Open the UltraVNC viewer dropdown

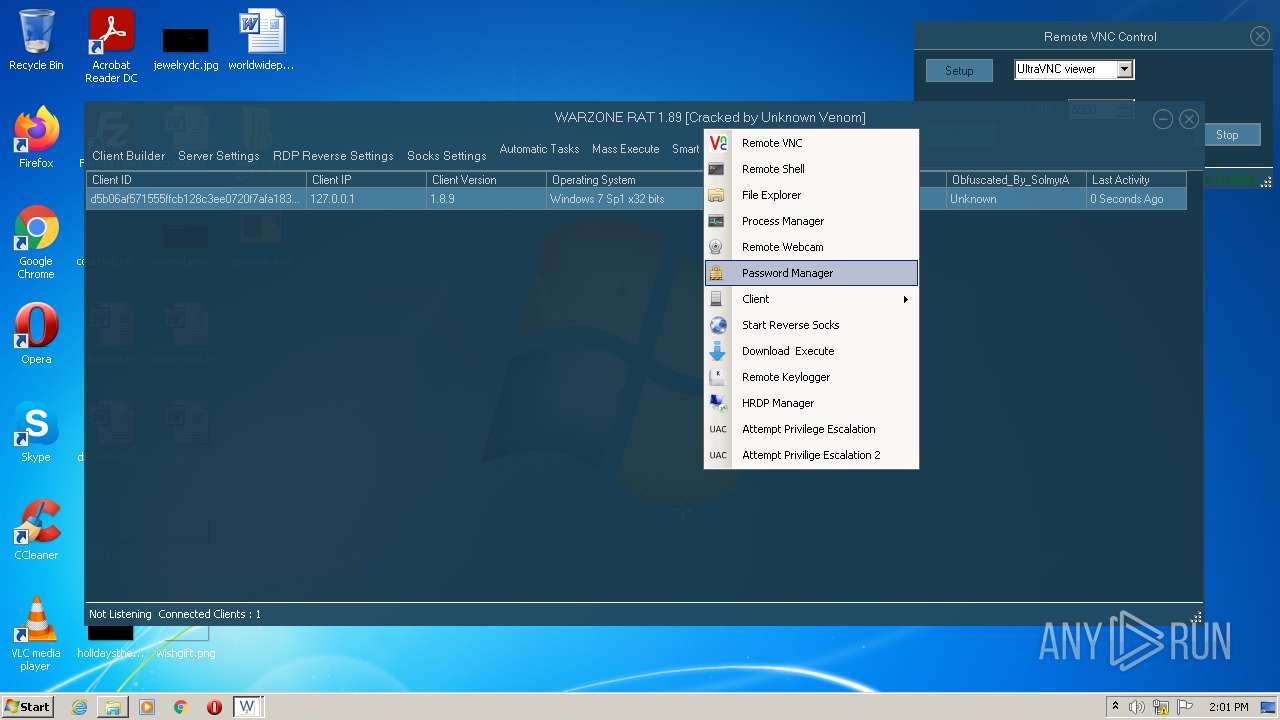tap(1125, 69)
